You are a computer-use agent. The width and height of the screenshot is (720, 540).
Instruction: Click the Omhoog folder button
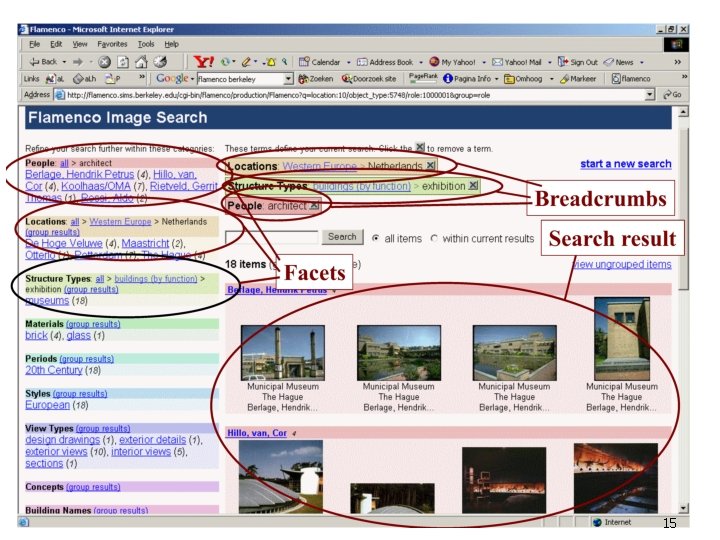click(x=523, y=79)
